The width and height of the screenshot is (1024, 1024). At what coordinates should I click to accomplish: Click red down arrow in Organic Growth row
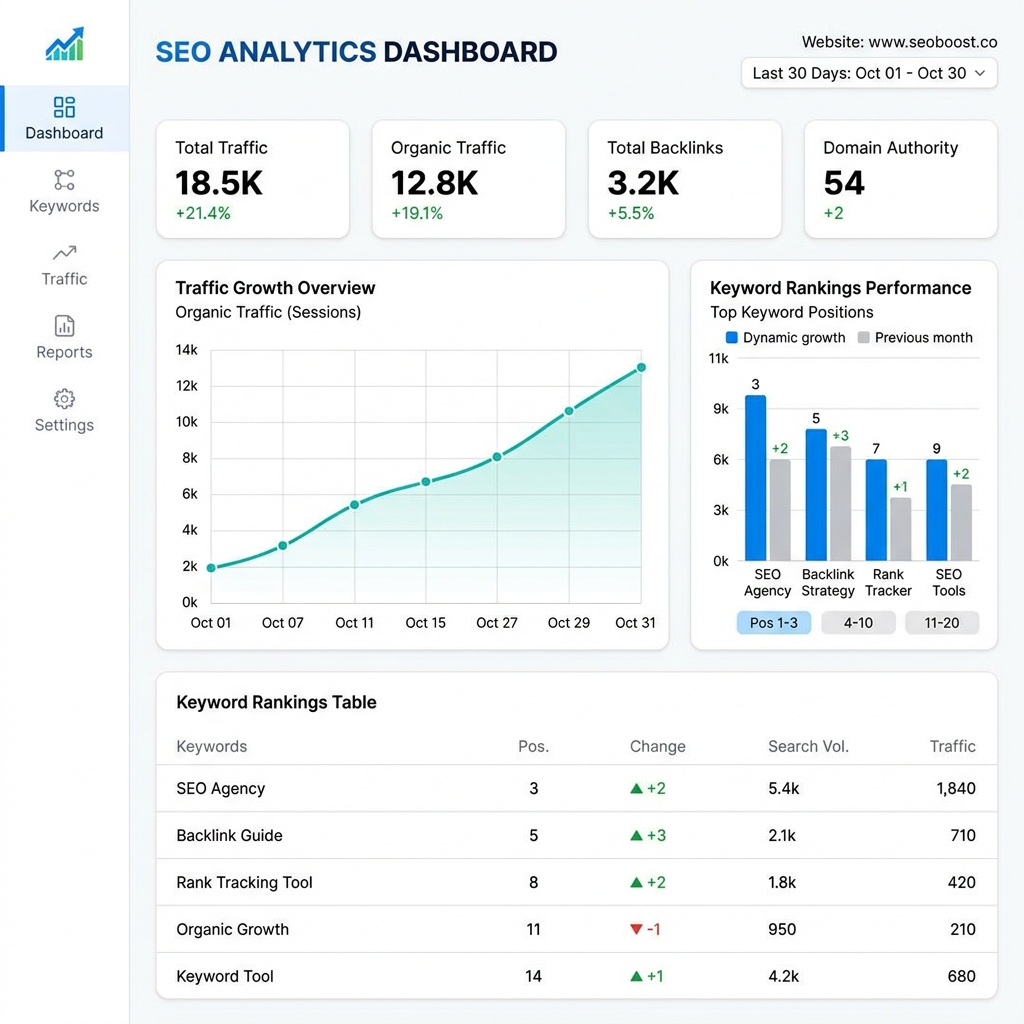click(x=636, y=929)
